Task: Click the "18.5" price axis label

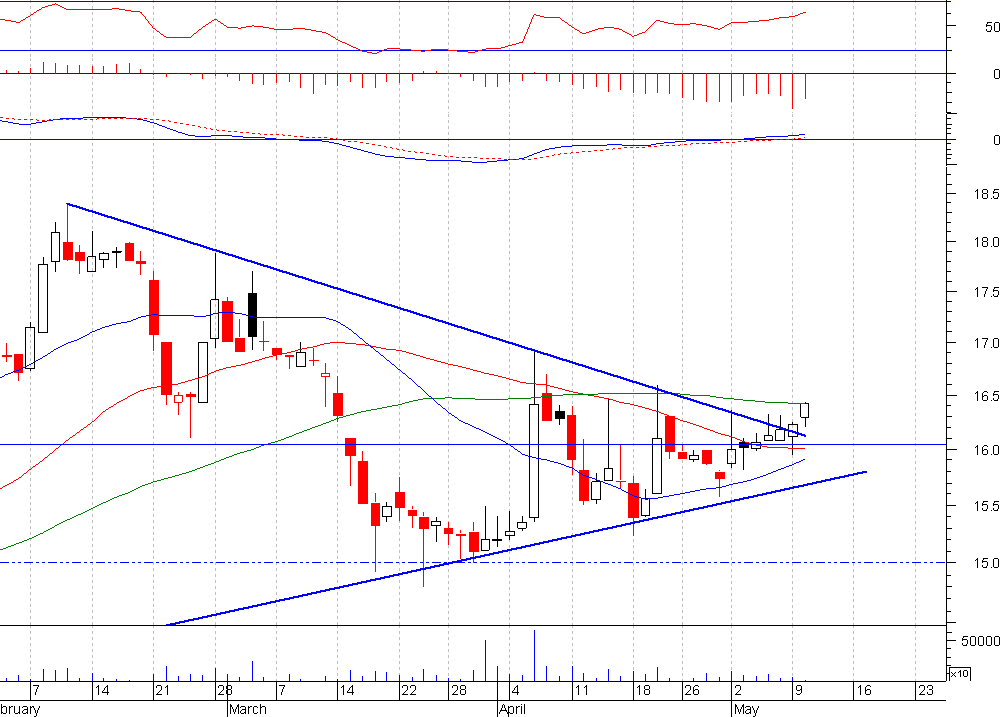Action: (985, 194)
